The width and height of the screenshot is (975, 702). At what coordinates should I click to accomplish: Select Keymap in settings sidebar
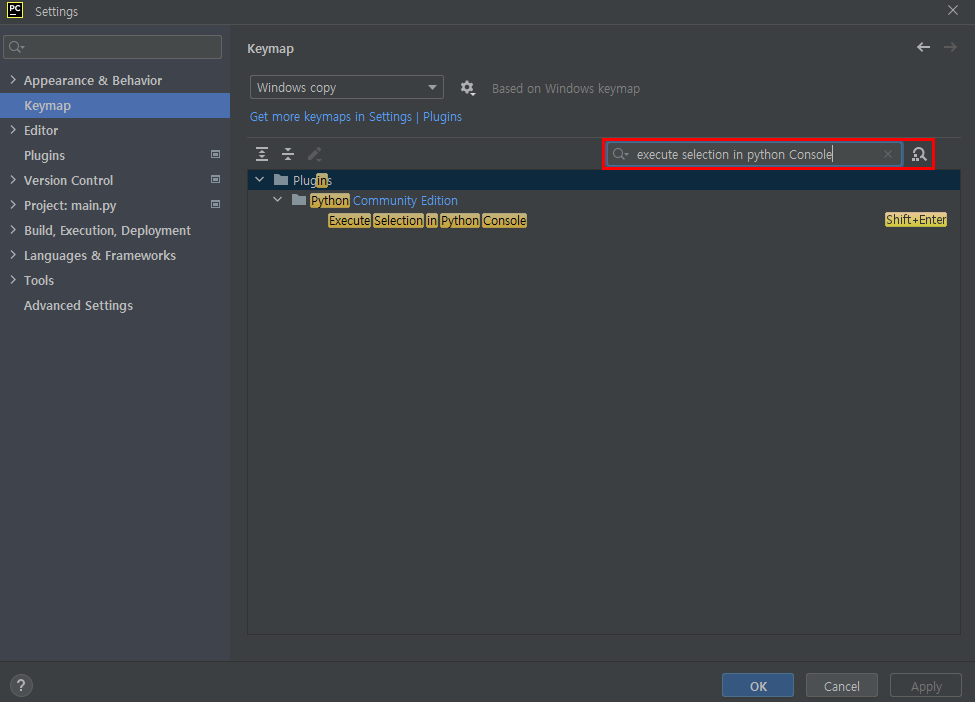pyautogui.click(x=115, y=105)
